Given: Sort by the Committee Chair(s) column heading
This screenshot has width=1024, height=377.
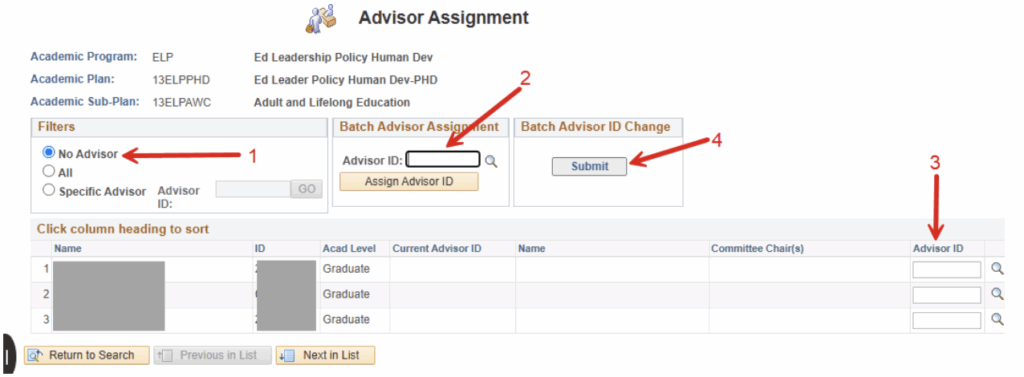Looking at the screenshot, I should pyautogui.click(x=757, y=249).
